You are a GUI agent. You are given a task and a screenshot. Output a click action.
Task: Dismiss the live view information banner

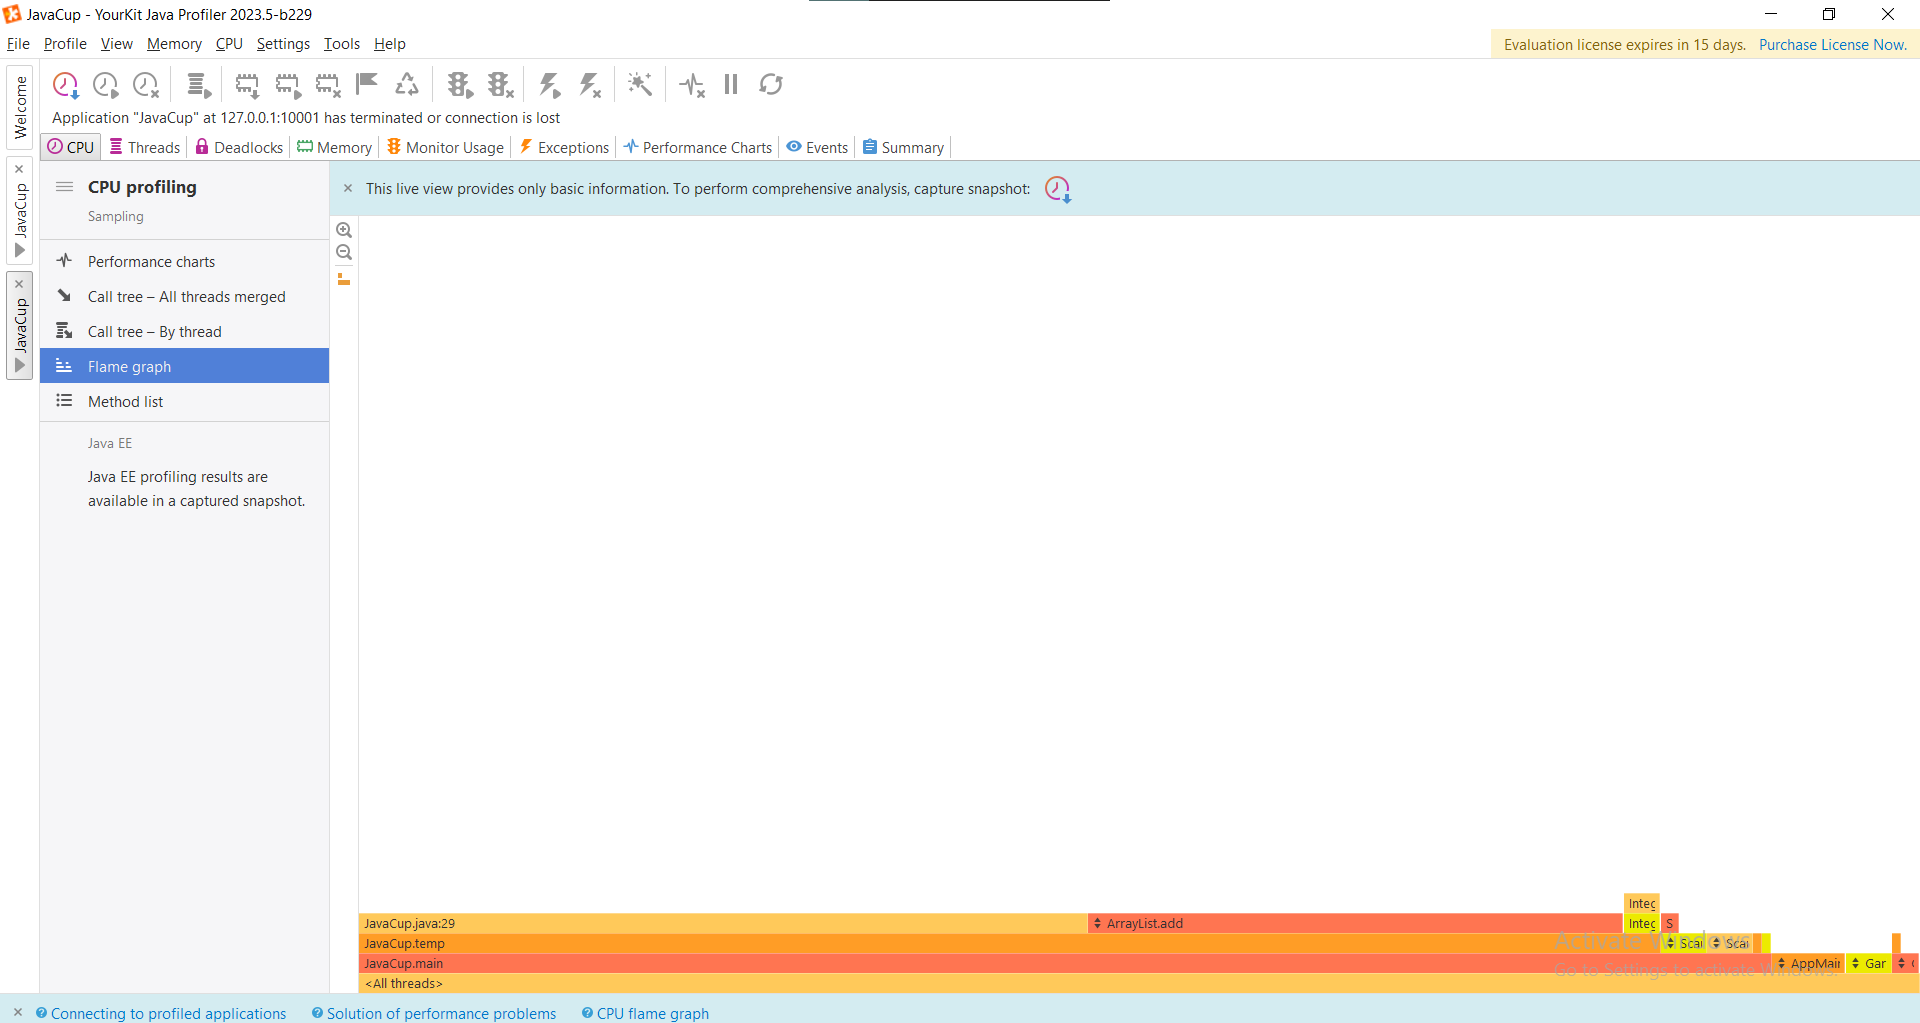(x=348, y=188)
